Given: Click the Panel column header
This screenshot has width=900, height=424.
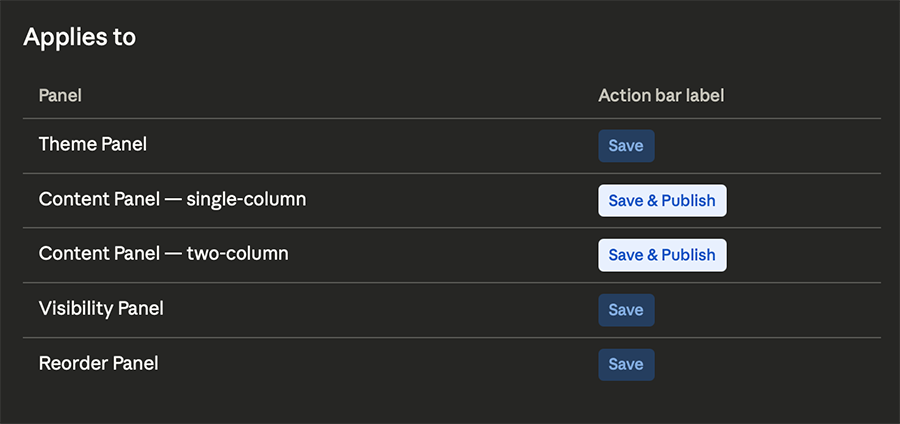Looking at the screenshot, I should point(60,96).
